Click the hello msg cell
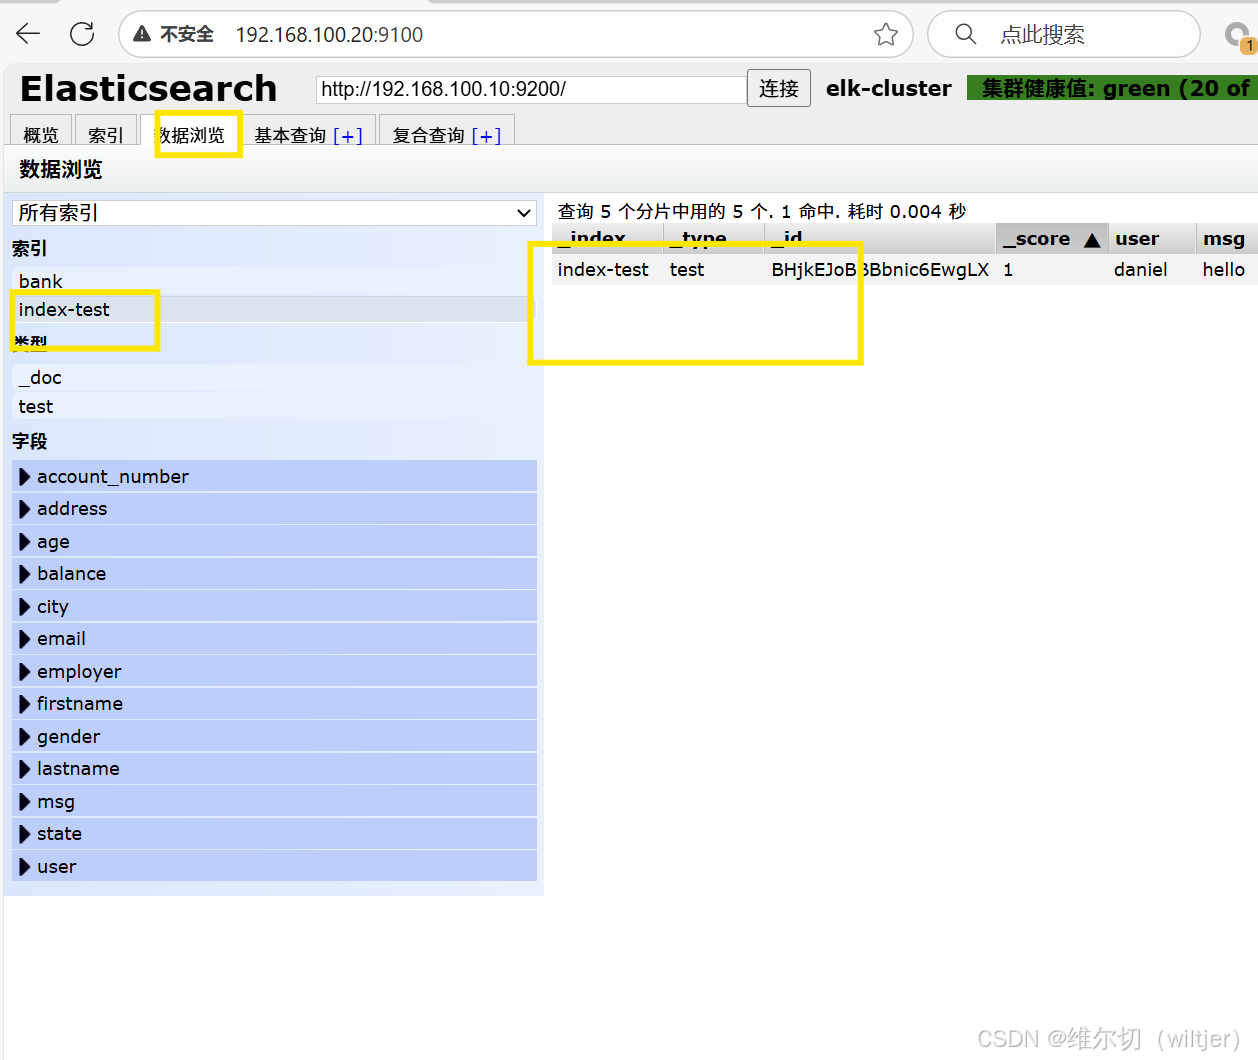The width and height of the screenshot is (1258, 1060). [1223, 270]
